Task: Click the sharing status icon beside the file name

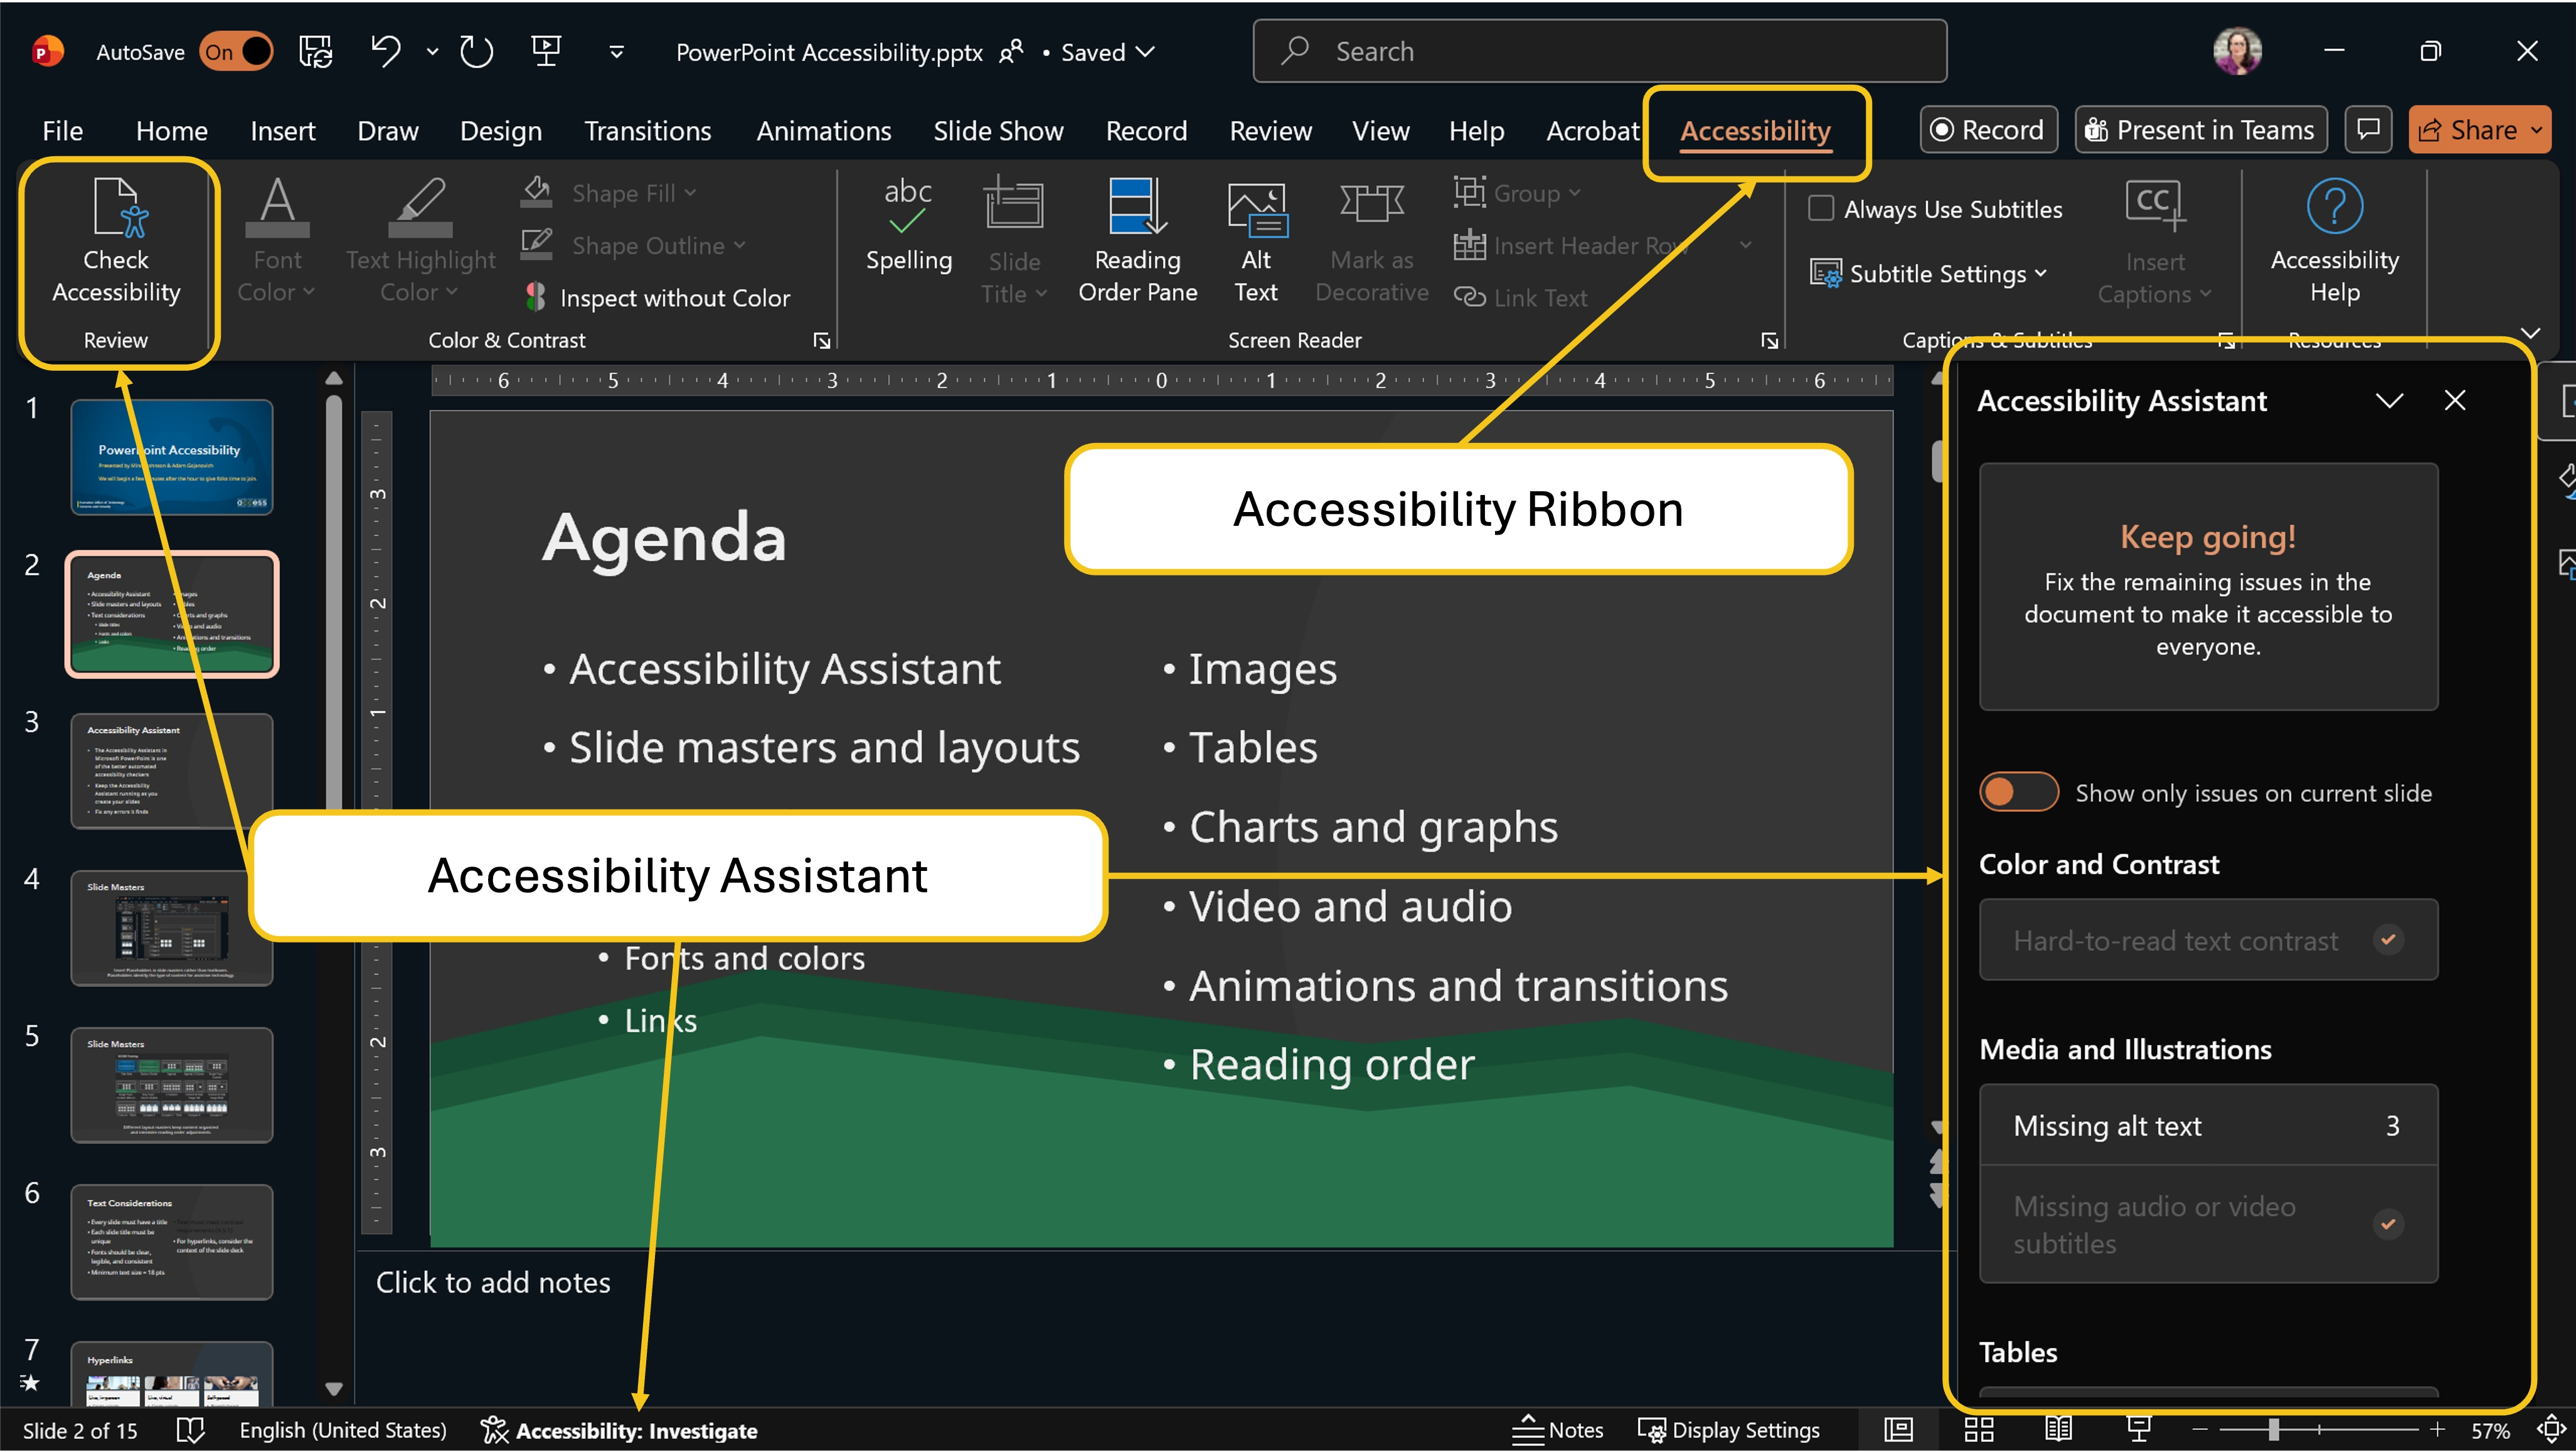Action: (1011, 51)
